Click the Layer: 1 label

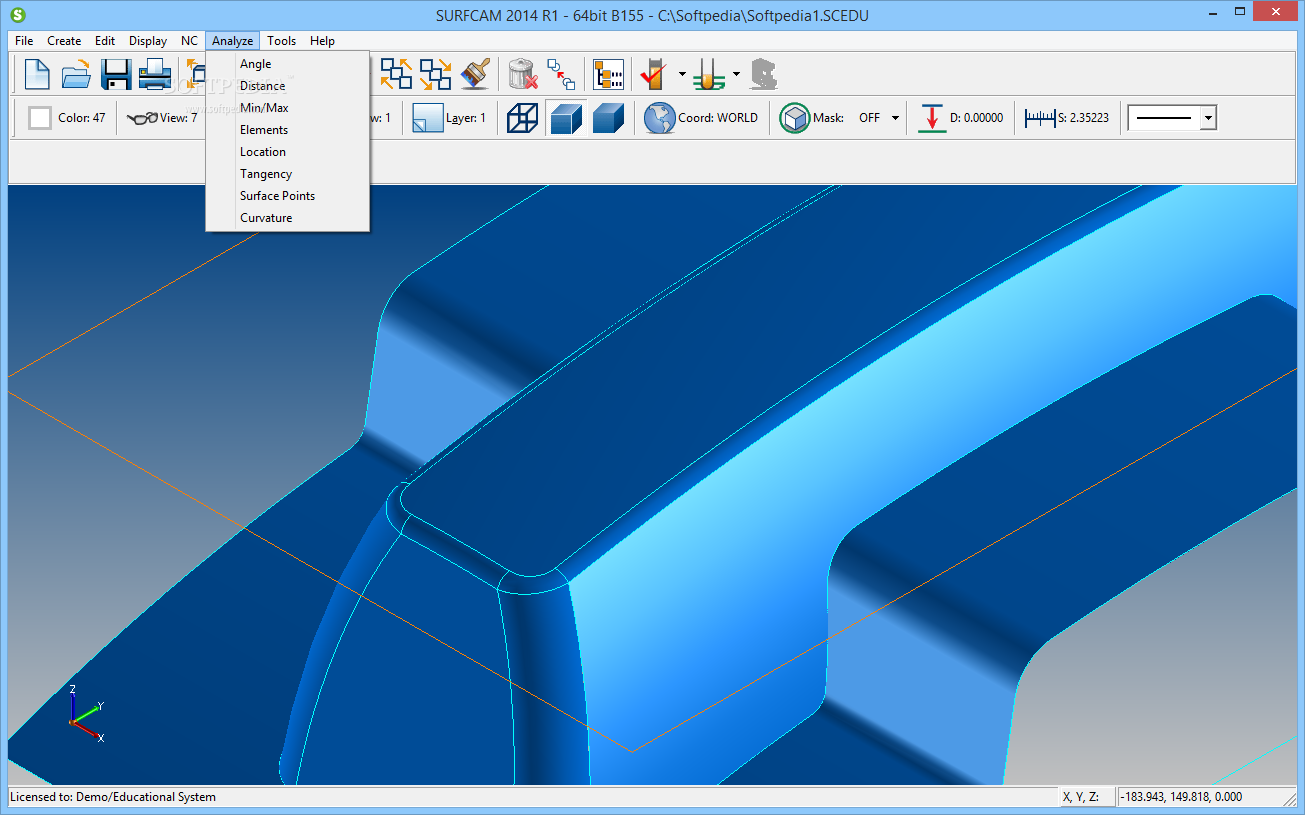click(466, 118)
